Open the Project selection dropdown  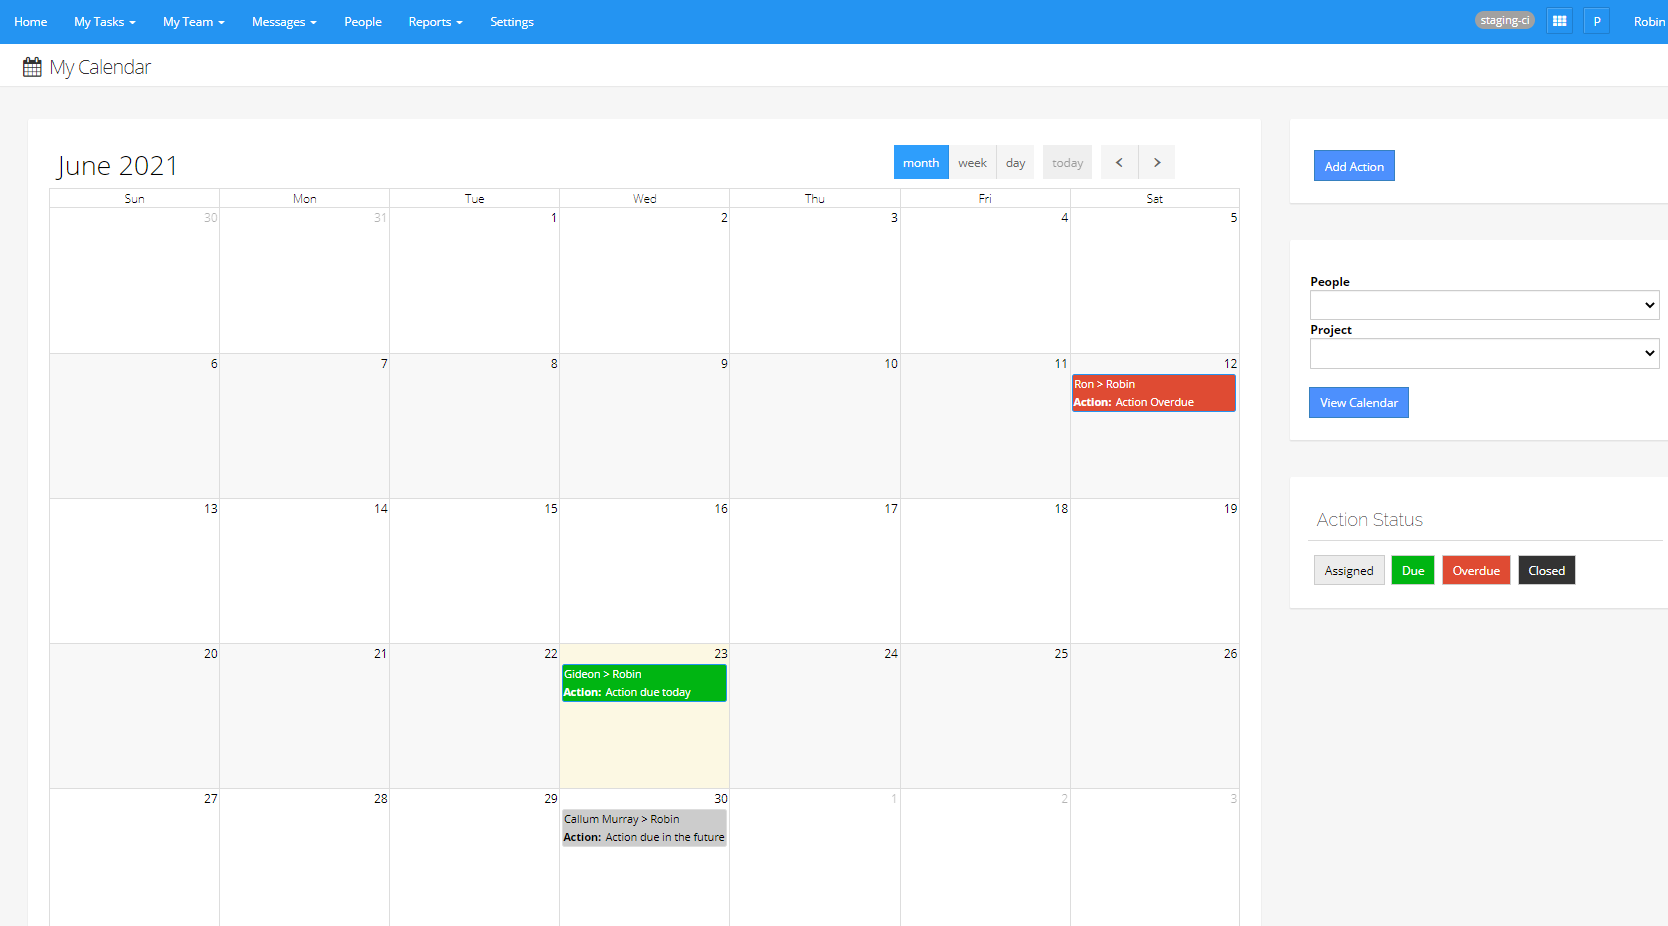[1483, 353]
